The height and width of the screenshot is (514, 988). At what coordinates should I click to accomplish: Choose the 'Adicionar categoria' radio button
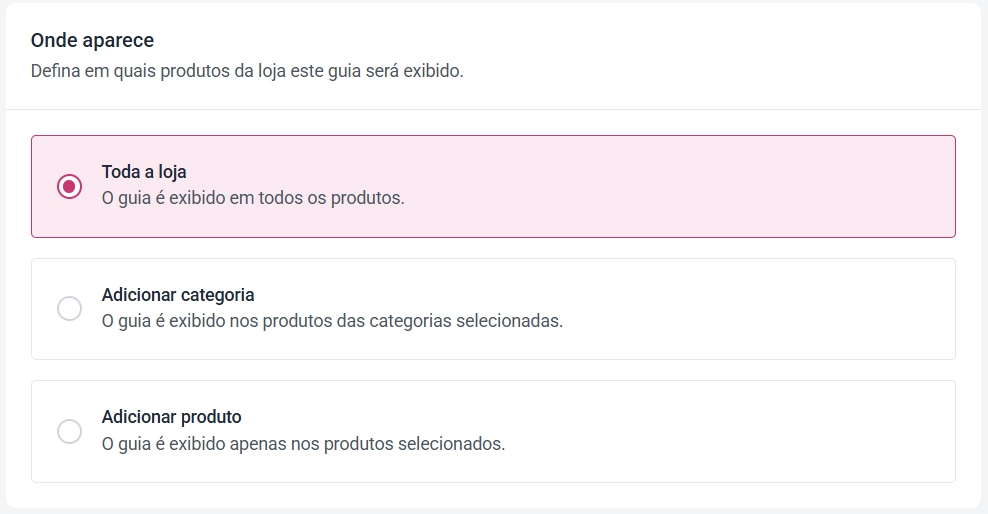coord(69,309)
